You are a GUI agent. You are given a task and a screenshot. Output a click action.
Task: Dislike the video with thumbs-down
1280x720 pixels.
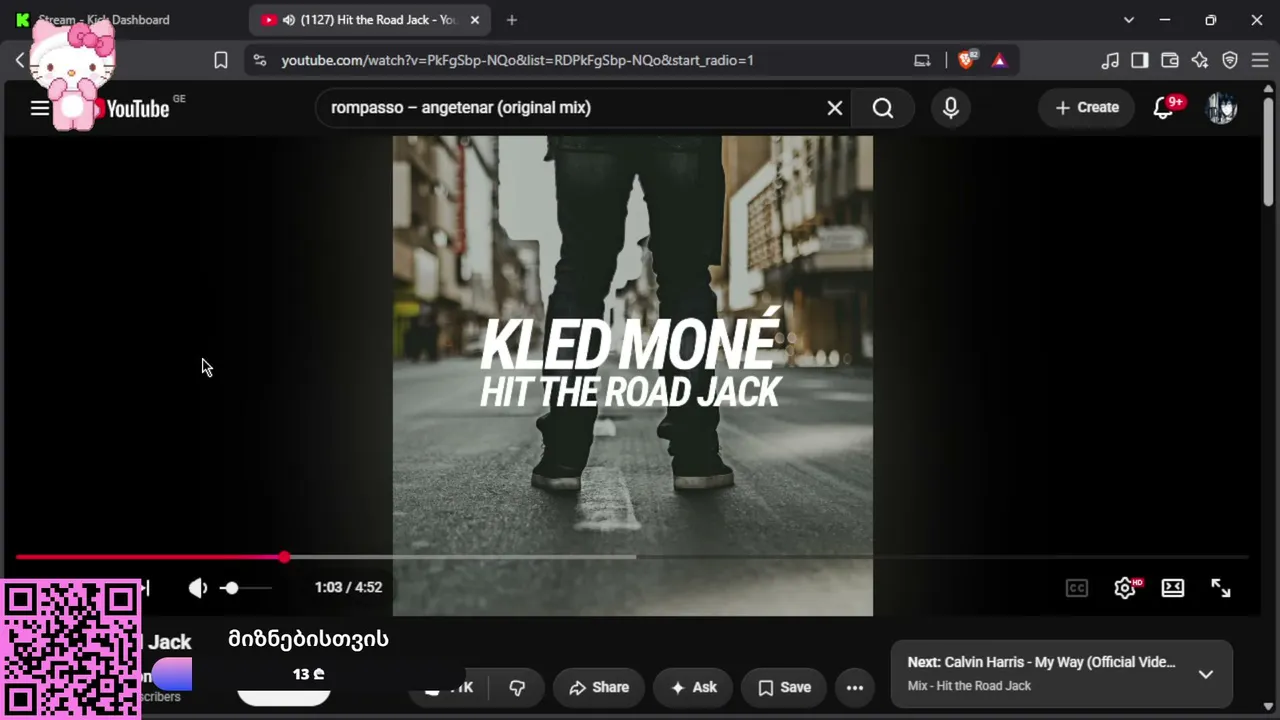click(518, 687)
